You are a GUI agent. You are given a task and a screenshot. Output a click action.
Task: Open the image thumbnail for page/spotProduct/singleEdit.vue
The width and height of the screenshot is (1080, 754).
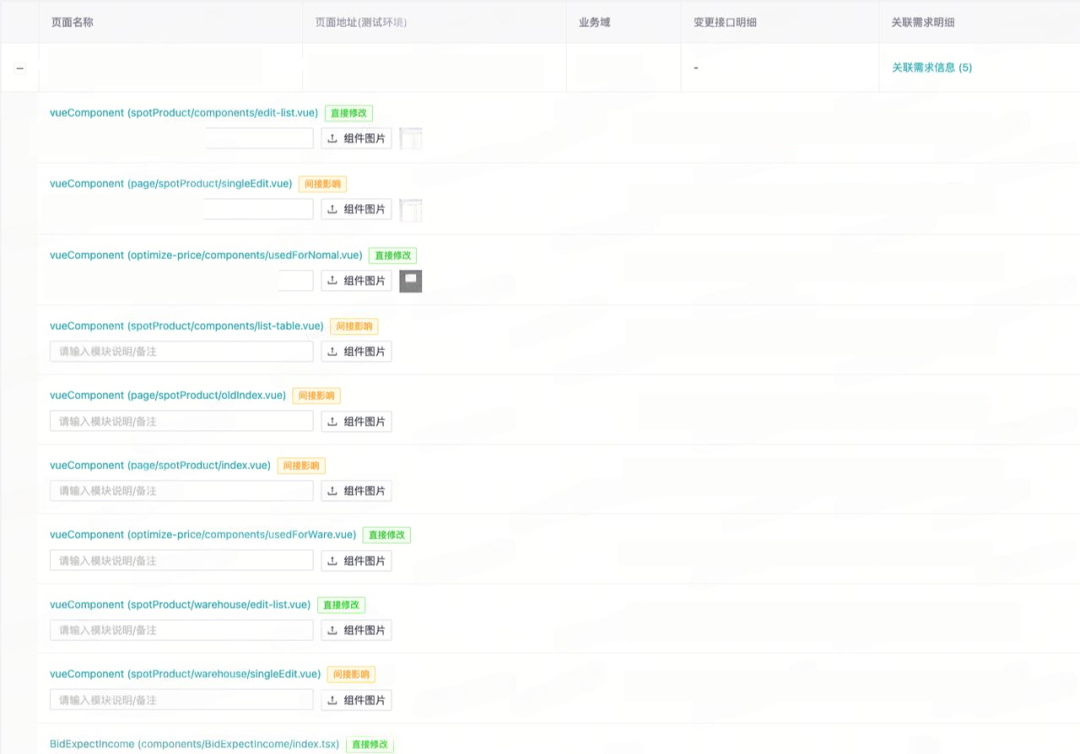(411, 209)
